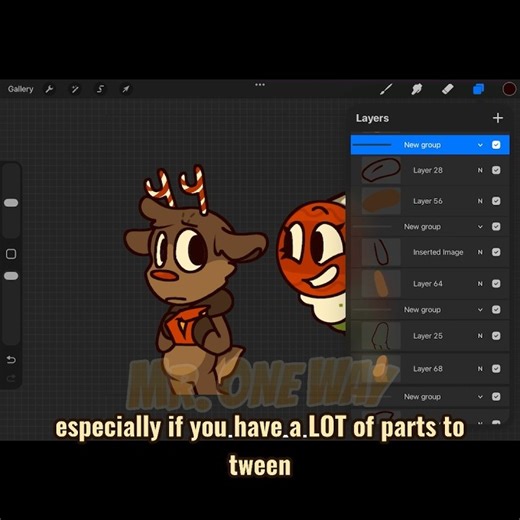Hide Layer 56 with its checkbox
This screenshot has height=520, width=520.
tap(496, 201)
